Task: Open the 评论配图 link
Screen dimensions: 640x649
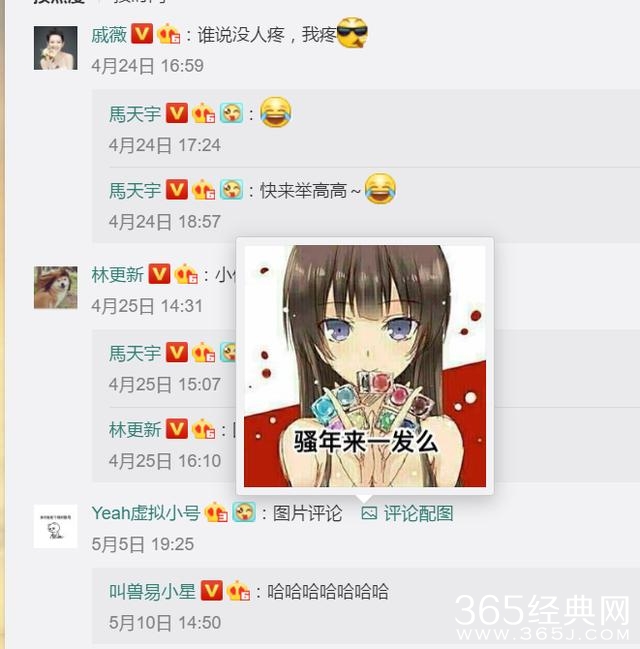Action: pos(418,513)
